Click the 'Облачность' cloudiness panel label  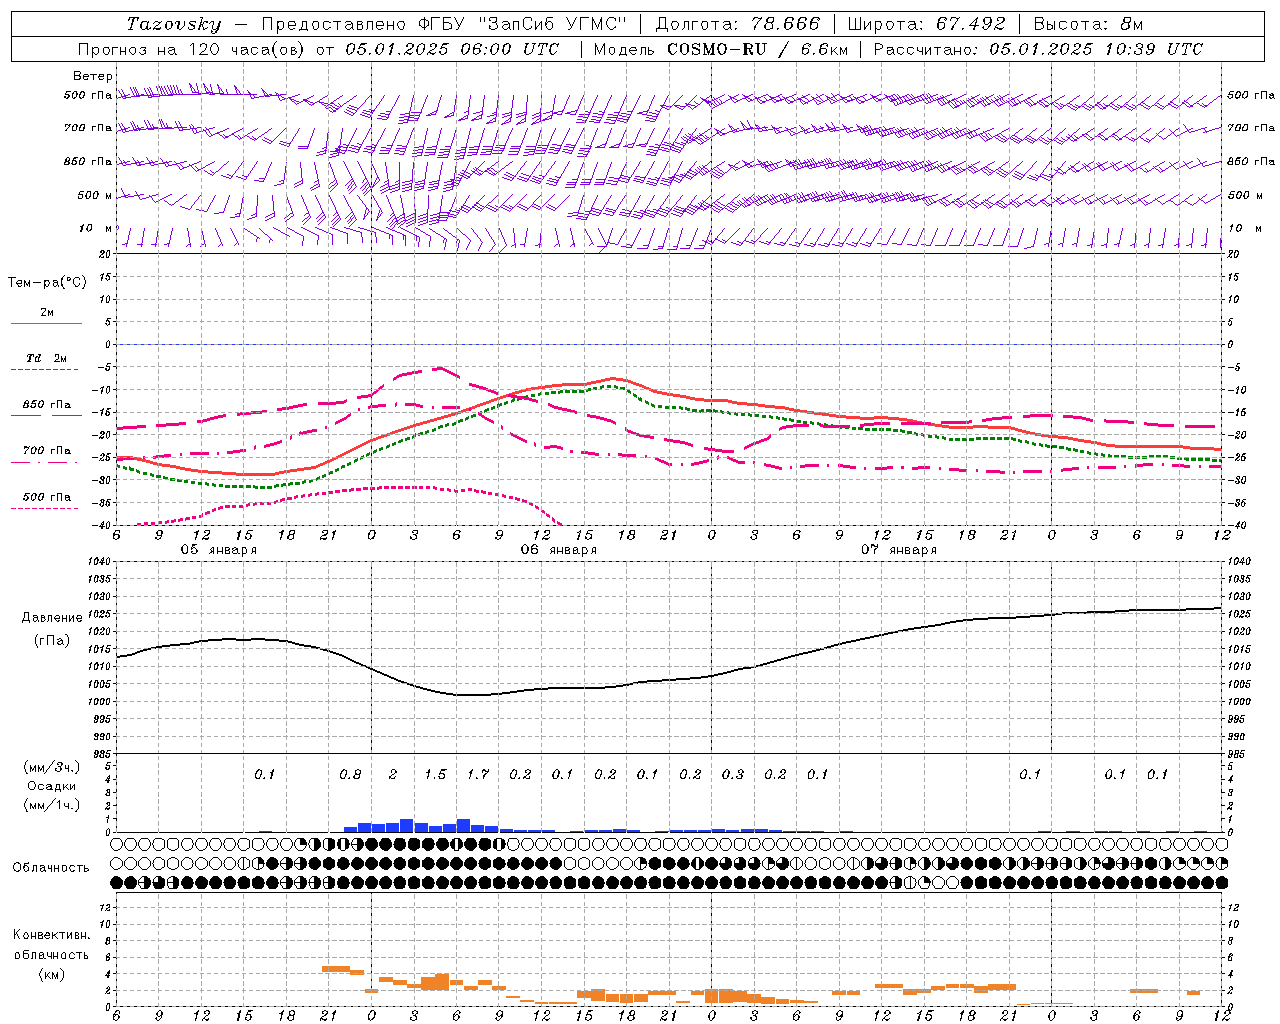(x=51, y=868)
